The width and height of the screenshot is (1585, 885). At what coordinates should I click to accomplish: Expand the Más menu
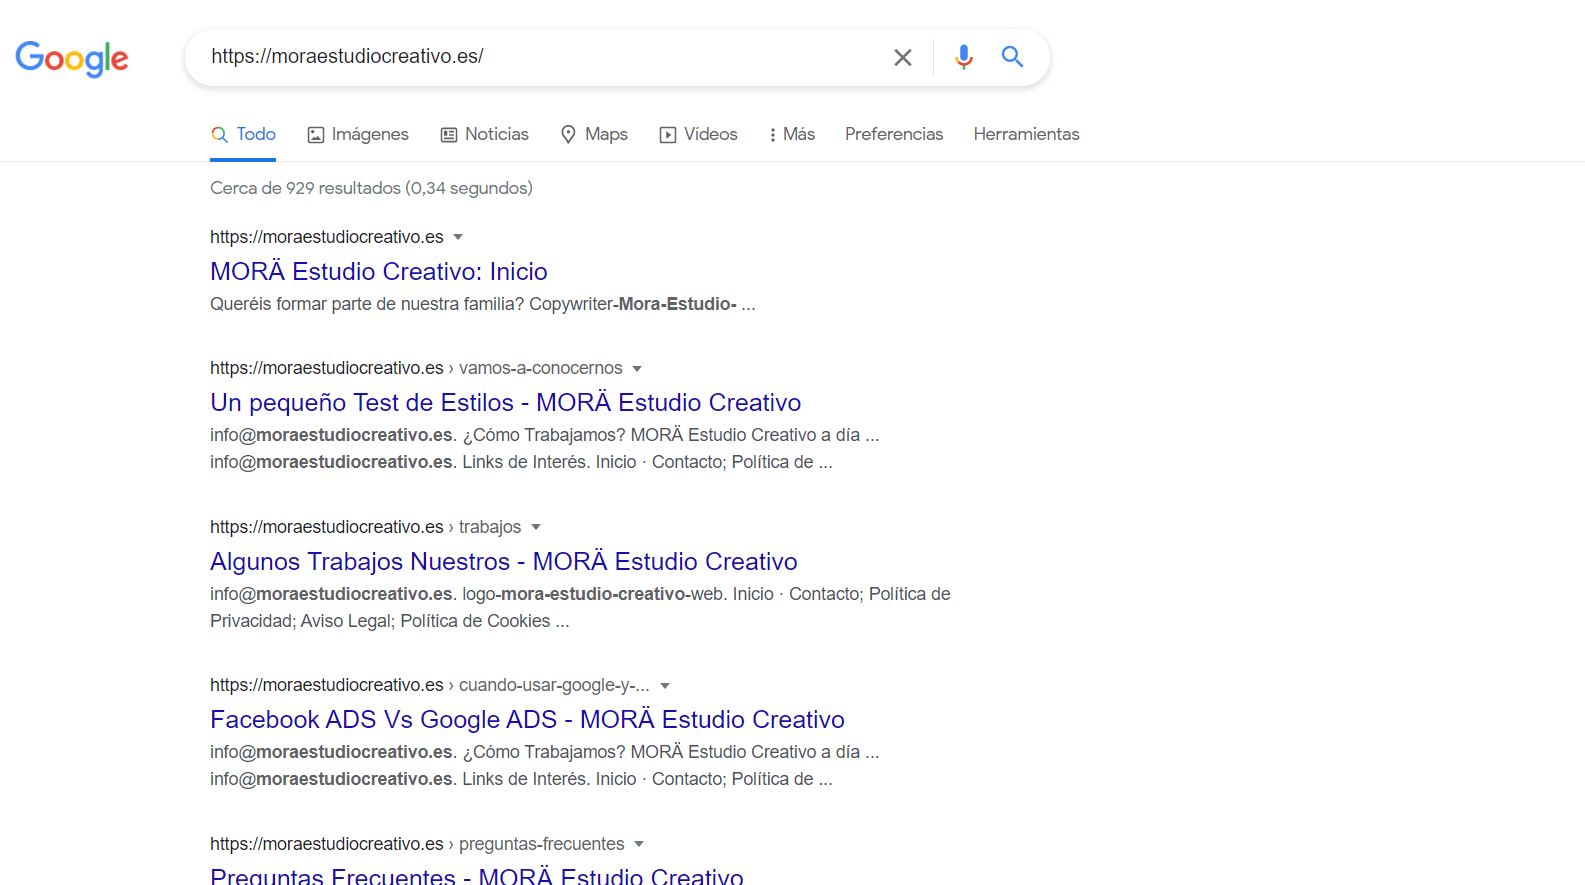click(x=791, y=134)
